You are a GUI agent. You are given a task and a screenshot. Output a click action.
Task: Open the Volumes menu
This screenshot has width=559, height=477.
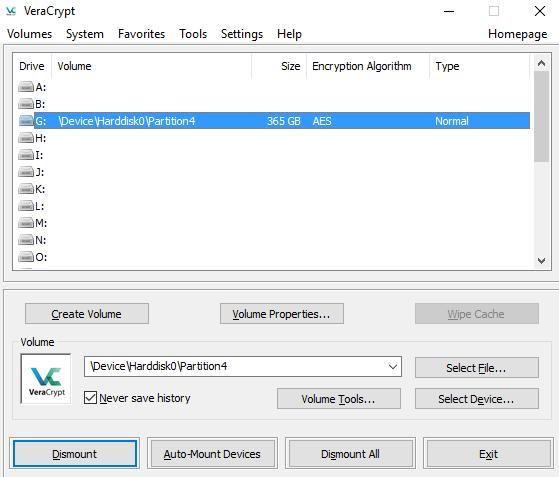(x=30, y=34)
